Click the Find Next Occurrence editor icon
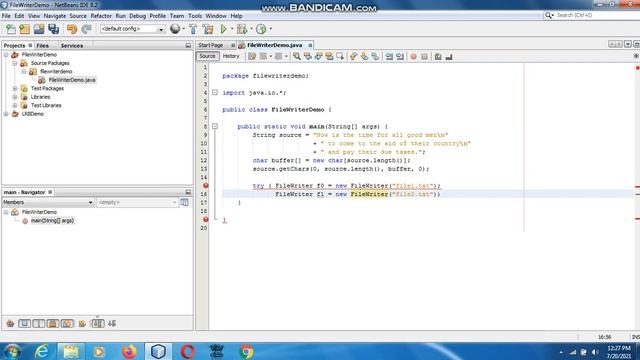Viewport: 640px width, 360px height. coord(318,56)
